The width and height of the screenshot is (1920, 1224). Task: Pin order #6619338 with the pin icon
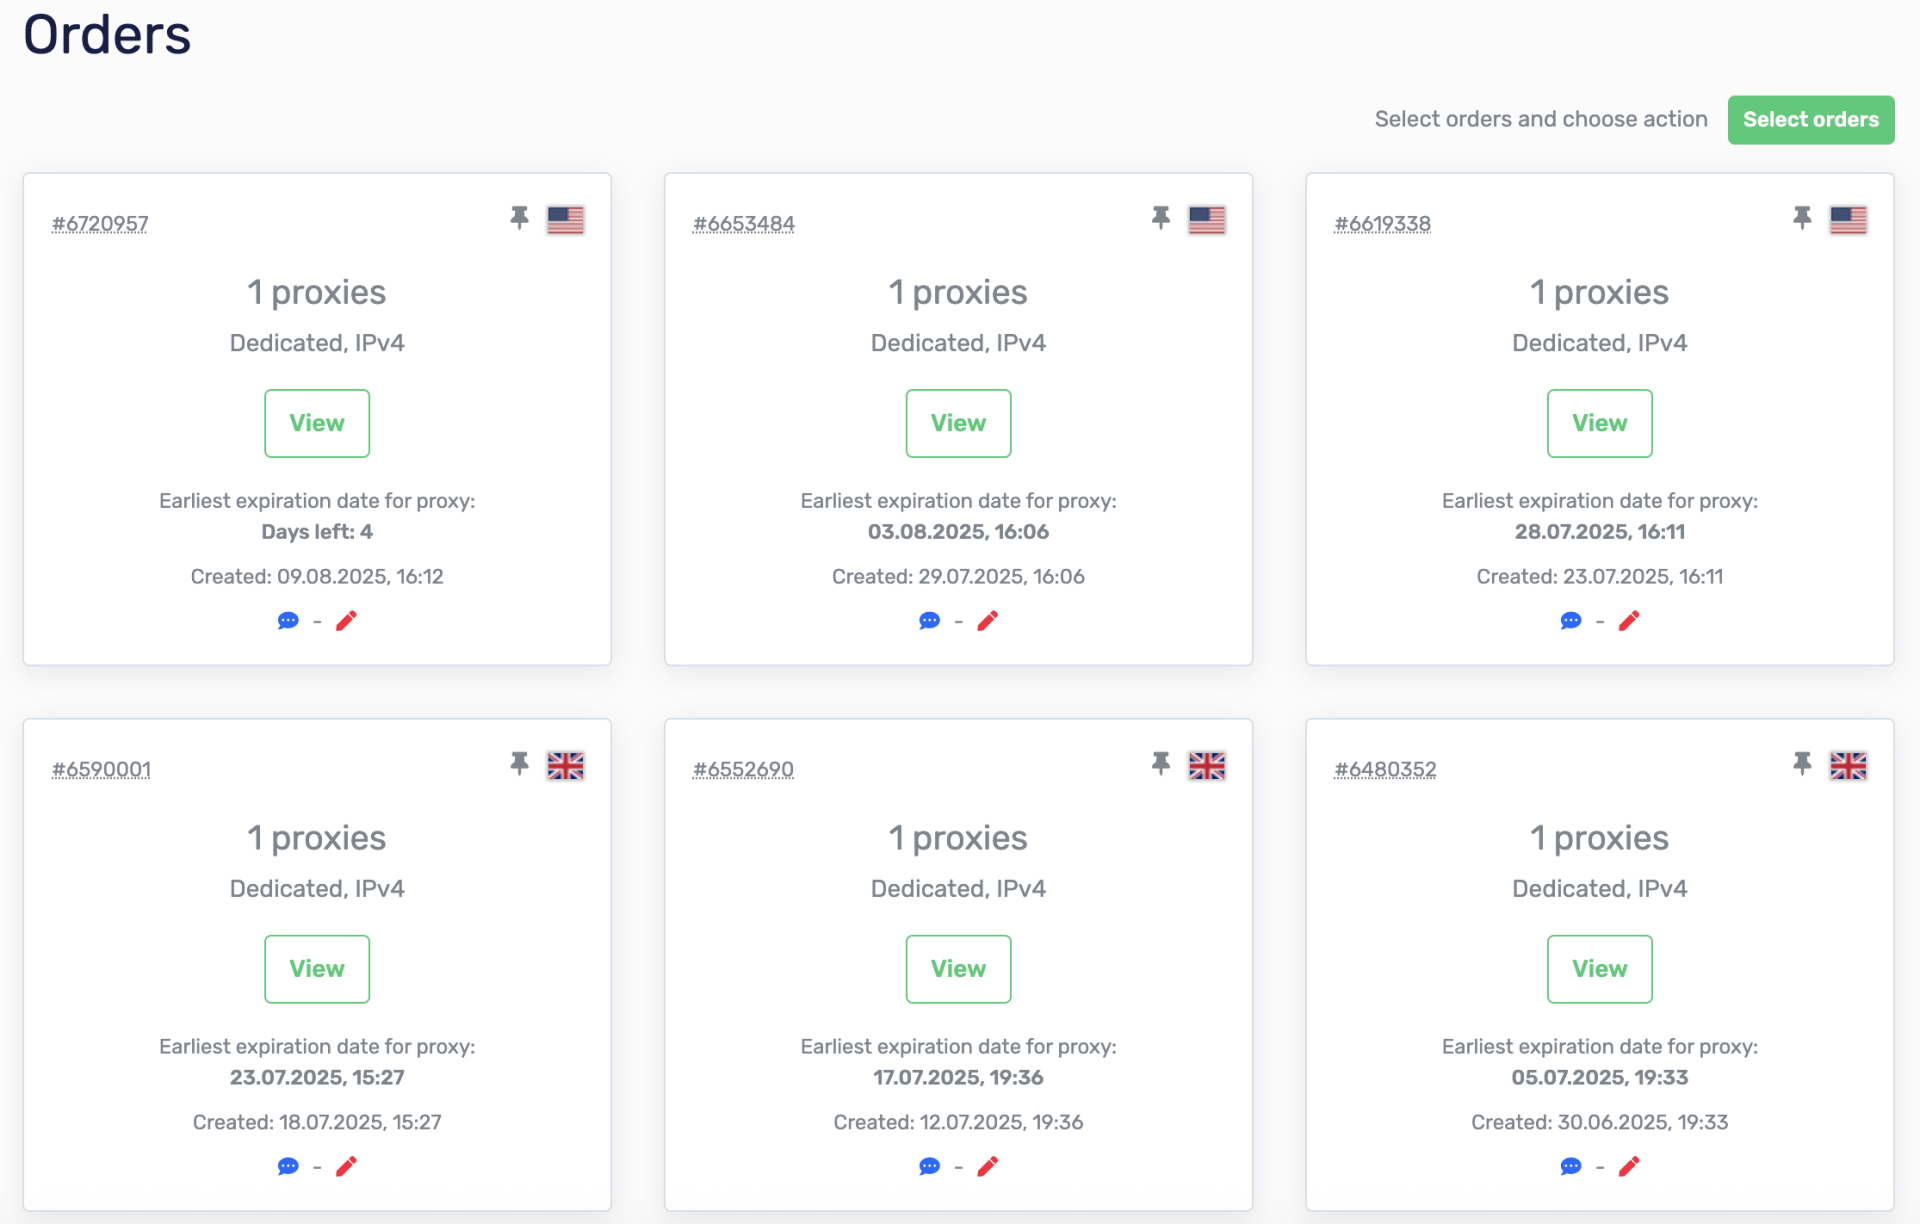(1802, 218)
